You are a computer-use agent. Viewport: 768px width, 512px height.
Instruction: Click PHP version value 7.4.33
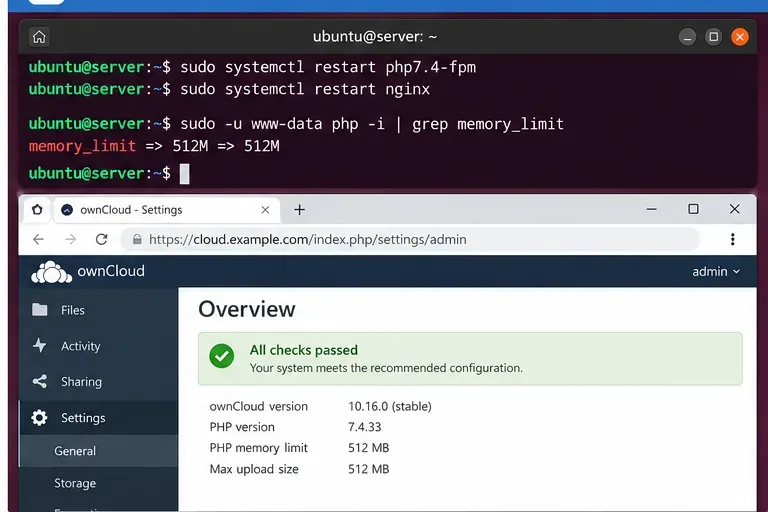pyautogui.click(x=364, y=427)
